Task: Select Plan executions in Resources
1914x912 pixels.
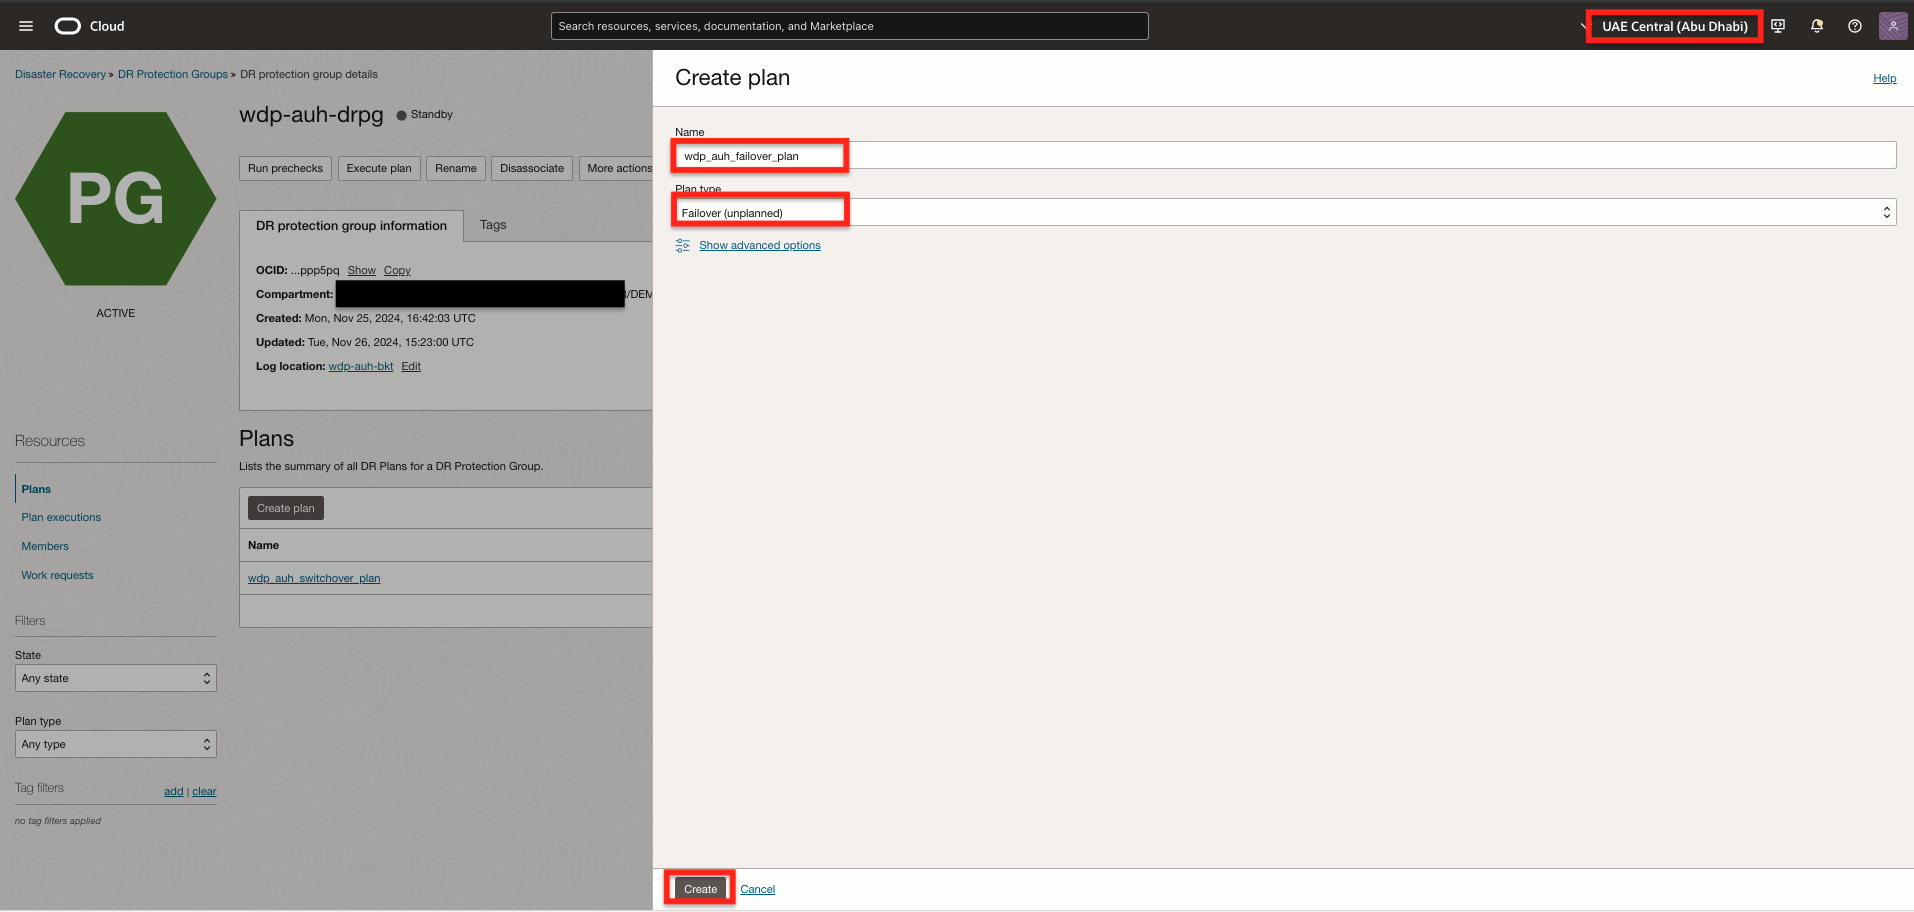Action: 61,517
